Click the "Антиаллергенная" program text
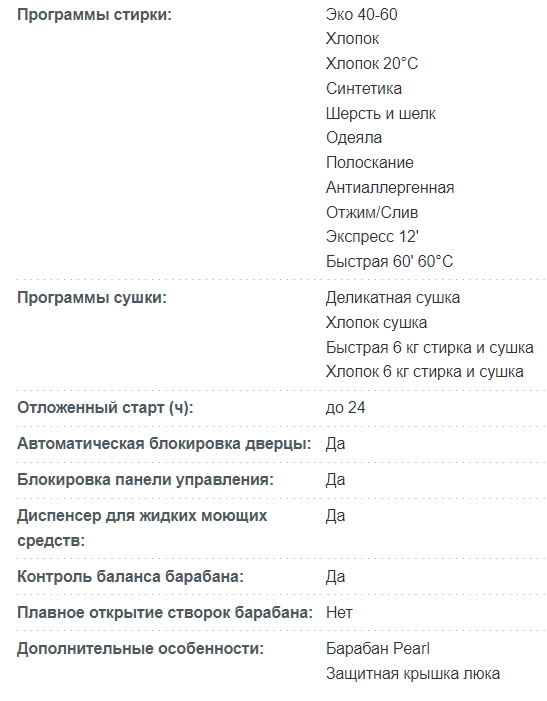 tap(390, 187)
